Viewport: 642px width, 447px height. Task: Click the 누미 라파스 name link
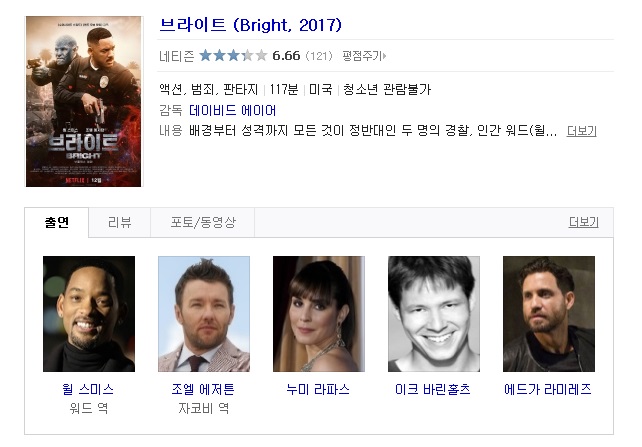[x=318, y=389]
